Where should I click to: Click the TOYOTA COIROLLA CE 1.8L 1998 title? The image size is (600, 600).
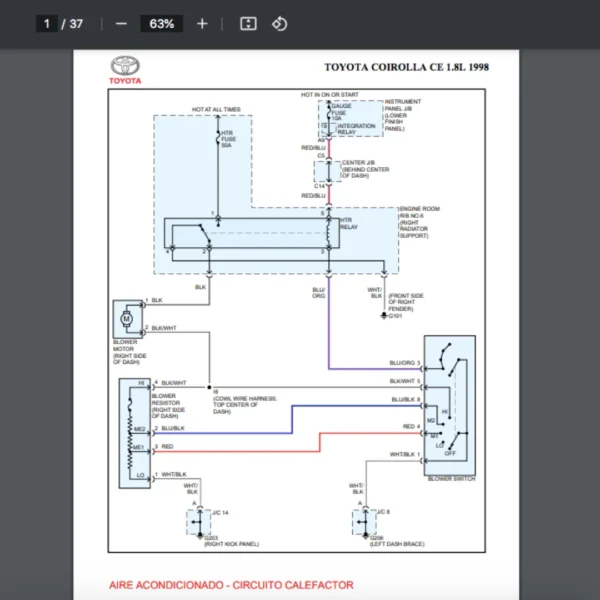tap(406, 67)
